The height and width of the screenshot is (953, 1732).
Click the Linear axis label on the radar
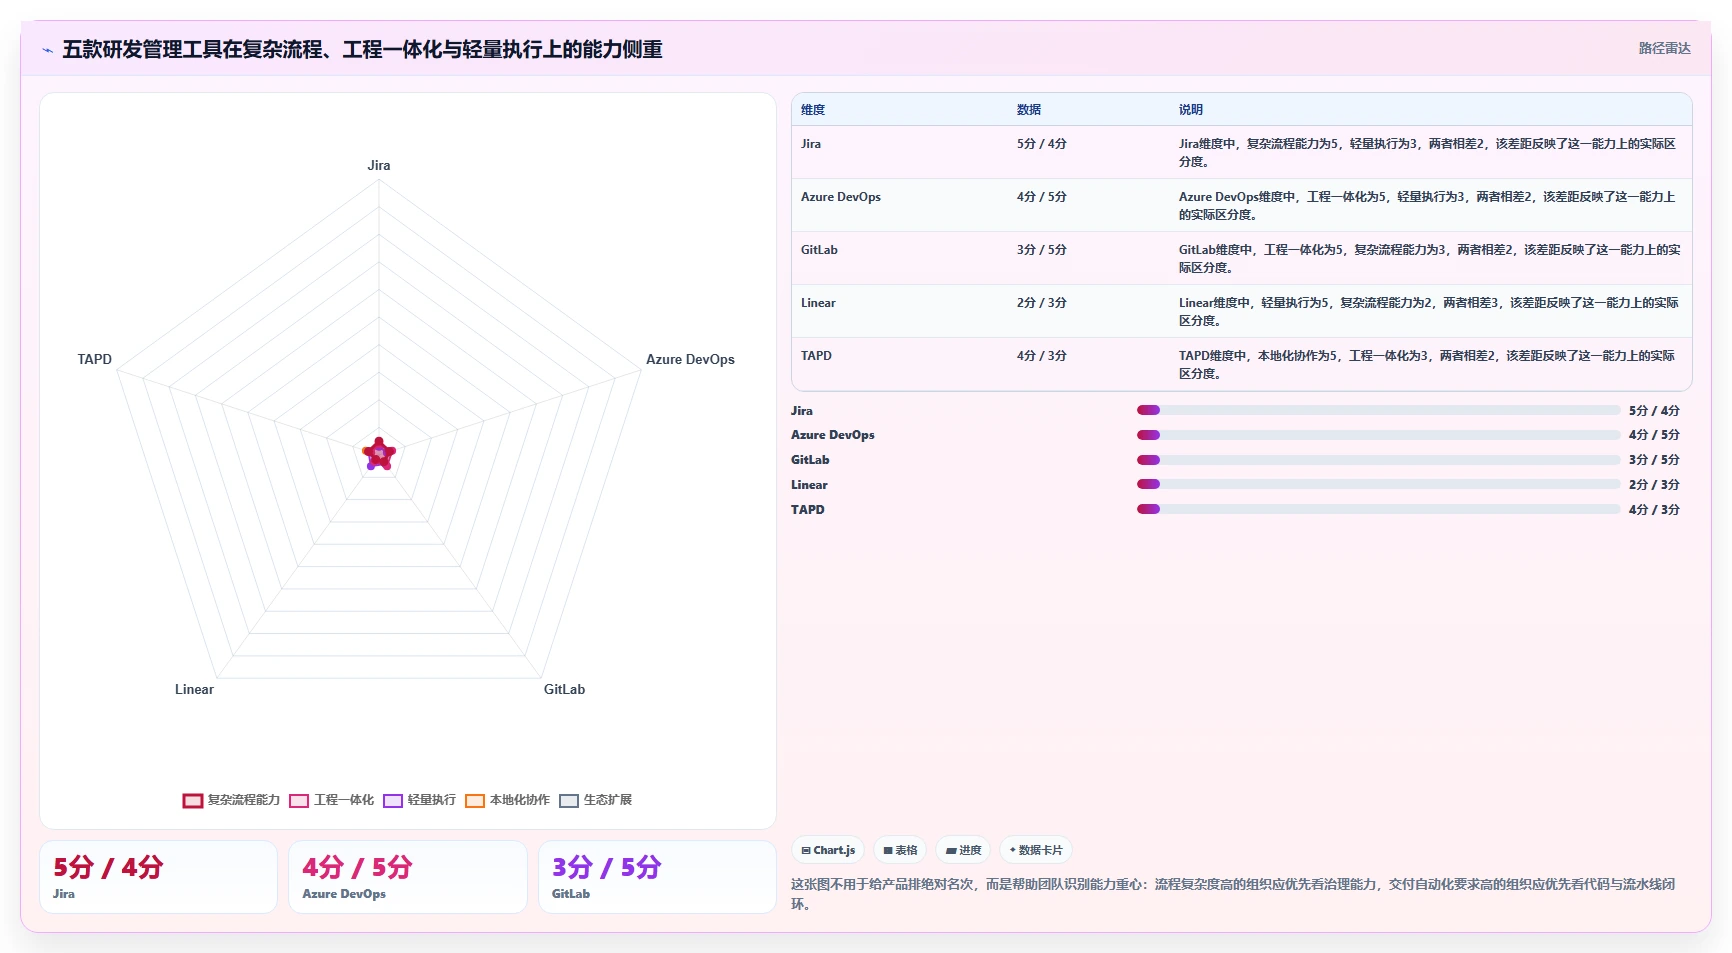[x=194, y=690]
